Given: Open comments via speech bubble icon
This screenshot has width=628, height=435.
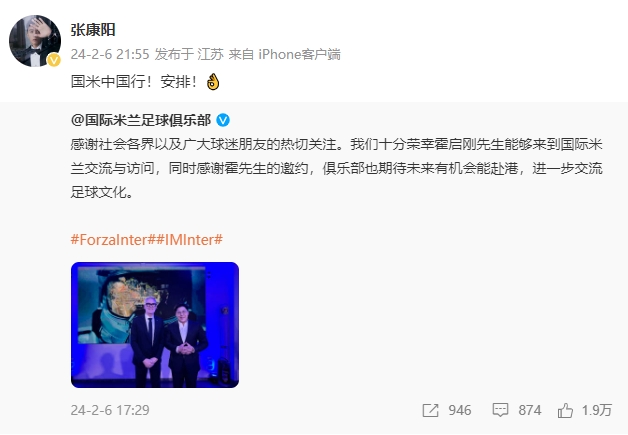Looking at the screenshot, I should tap(500, 410).
